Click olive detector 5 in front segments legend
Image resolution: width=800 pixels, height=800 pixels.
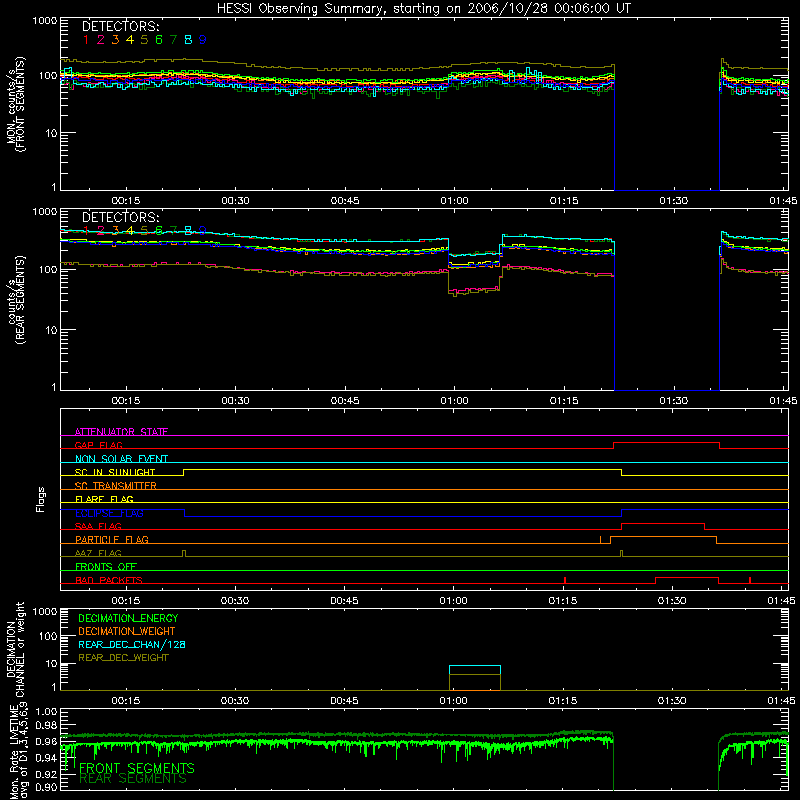point(144,40)
